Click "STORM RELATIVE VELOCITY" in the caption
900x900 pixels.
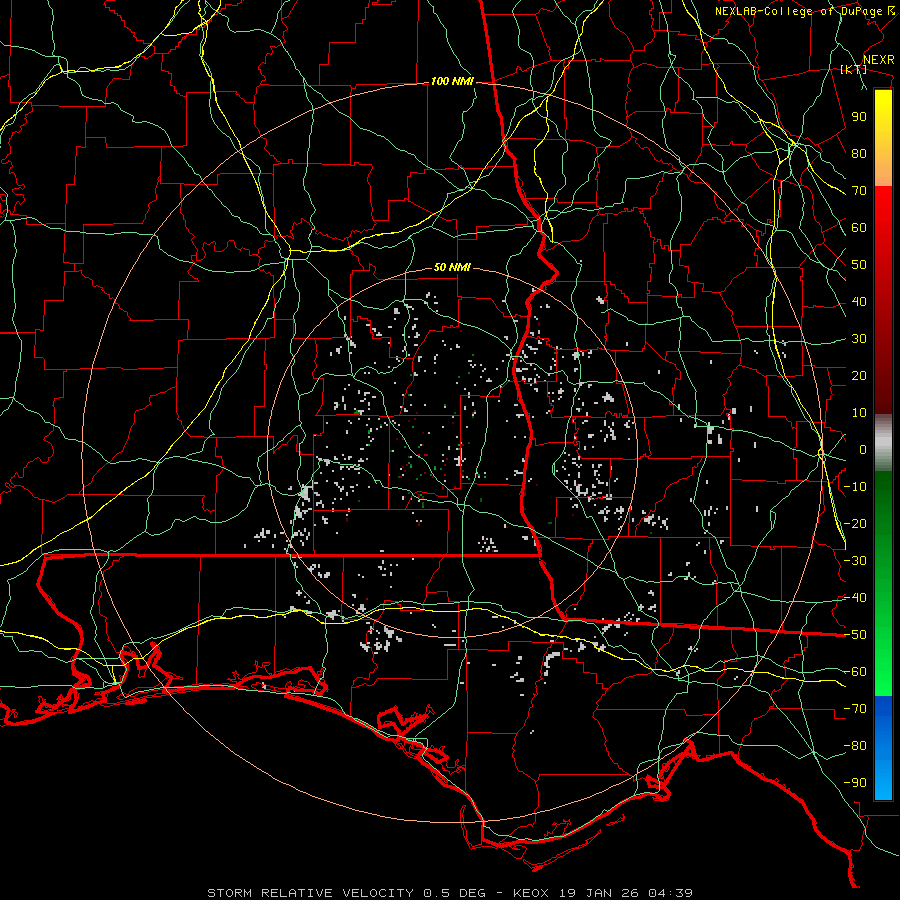[310, 893]
